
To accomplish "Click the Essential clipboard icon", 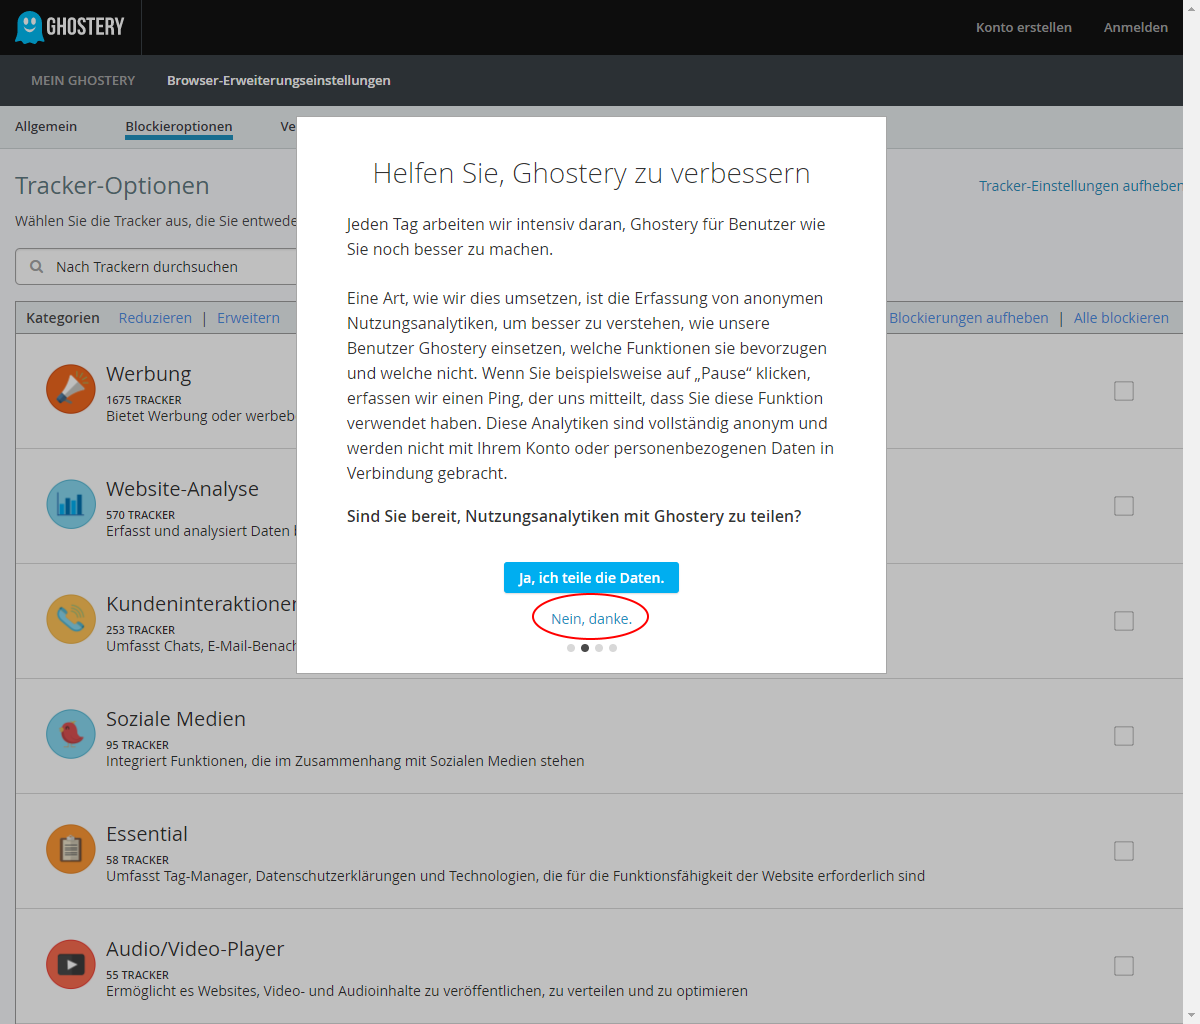I will click(x=71, y=849).
